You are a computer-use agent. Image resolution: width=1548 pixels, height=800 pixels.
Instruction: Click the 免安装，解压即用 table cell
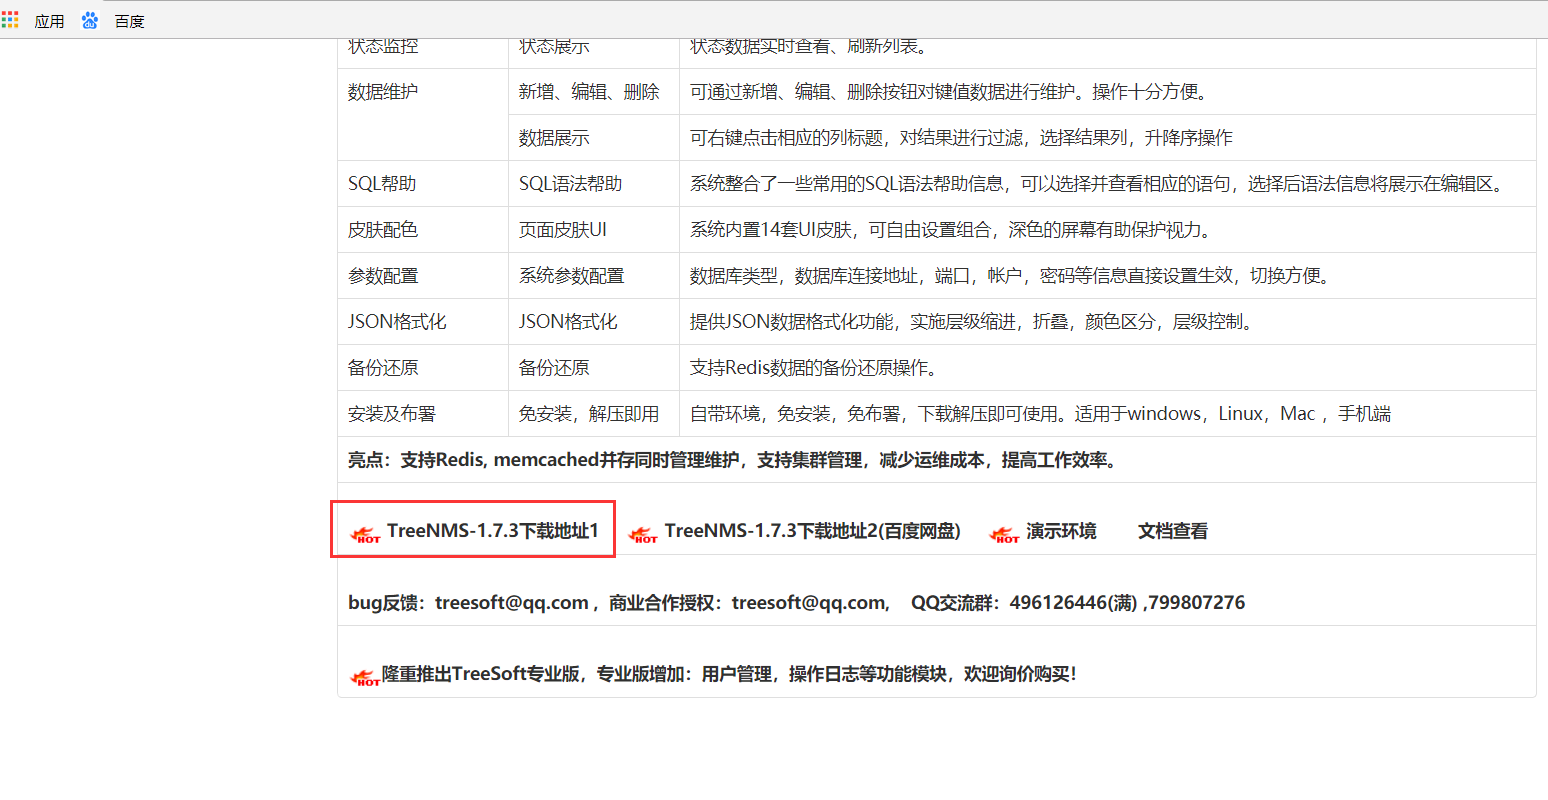(x=594, y=414)
